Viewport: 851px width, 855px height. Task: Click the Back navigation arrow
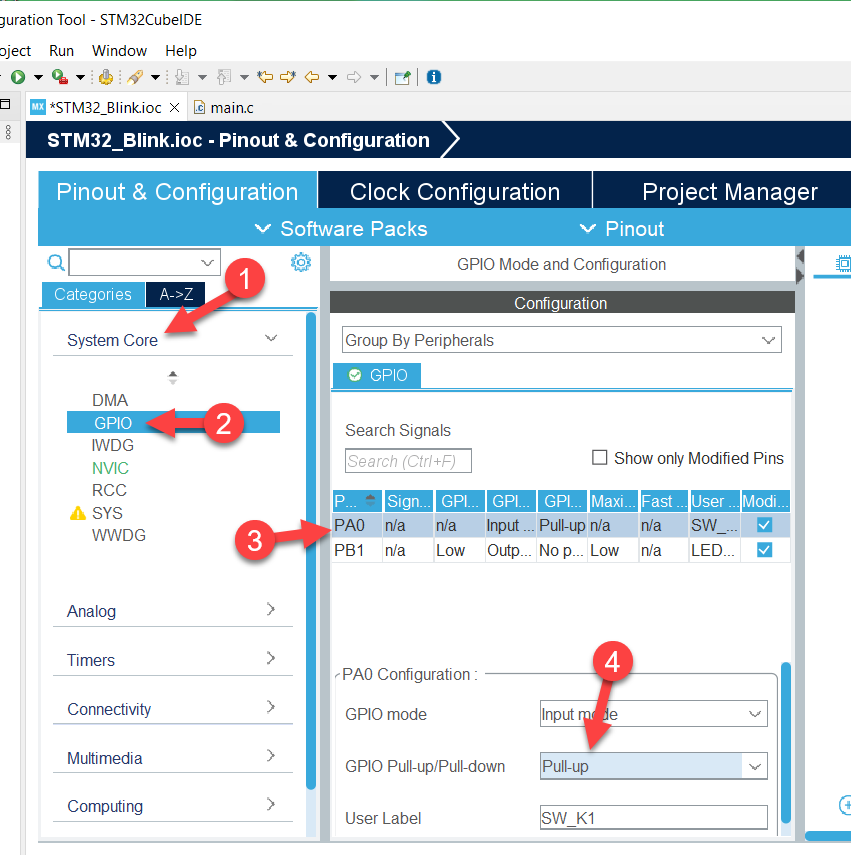312,77
